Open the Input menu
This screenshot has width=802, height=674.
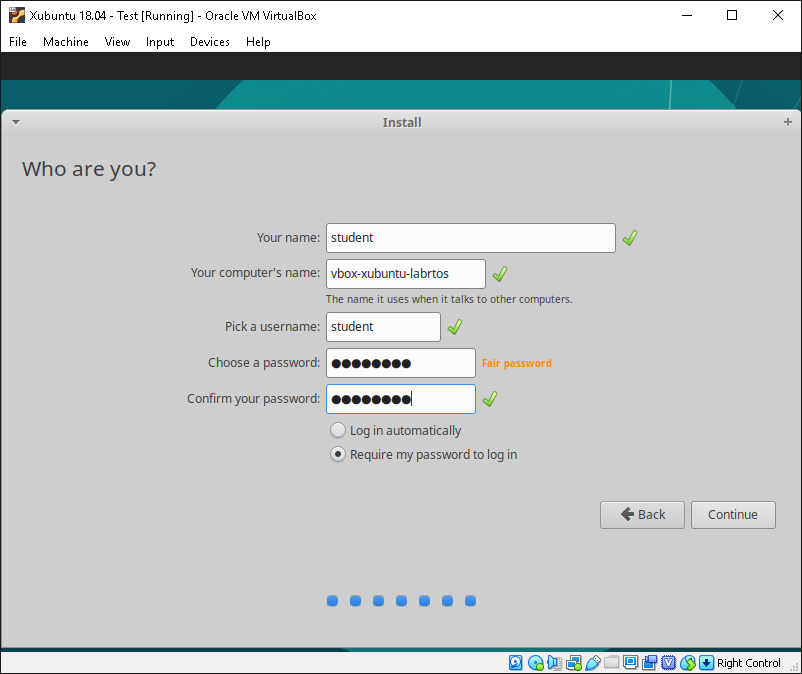coord(160,42)
